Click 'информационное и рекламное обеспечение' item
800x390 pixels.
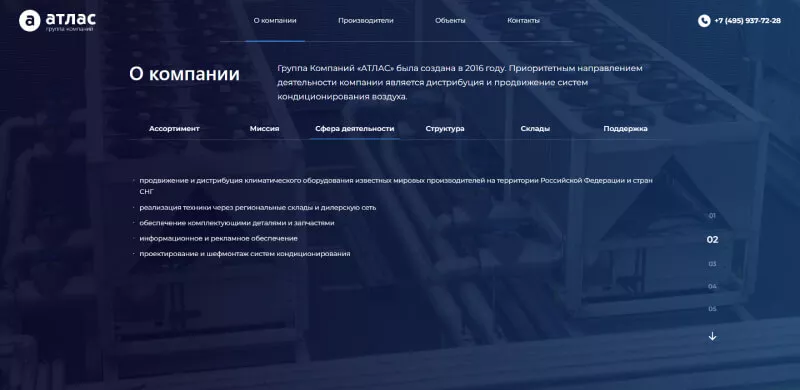tap(218, 238)
